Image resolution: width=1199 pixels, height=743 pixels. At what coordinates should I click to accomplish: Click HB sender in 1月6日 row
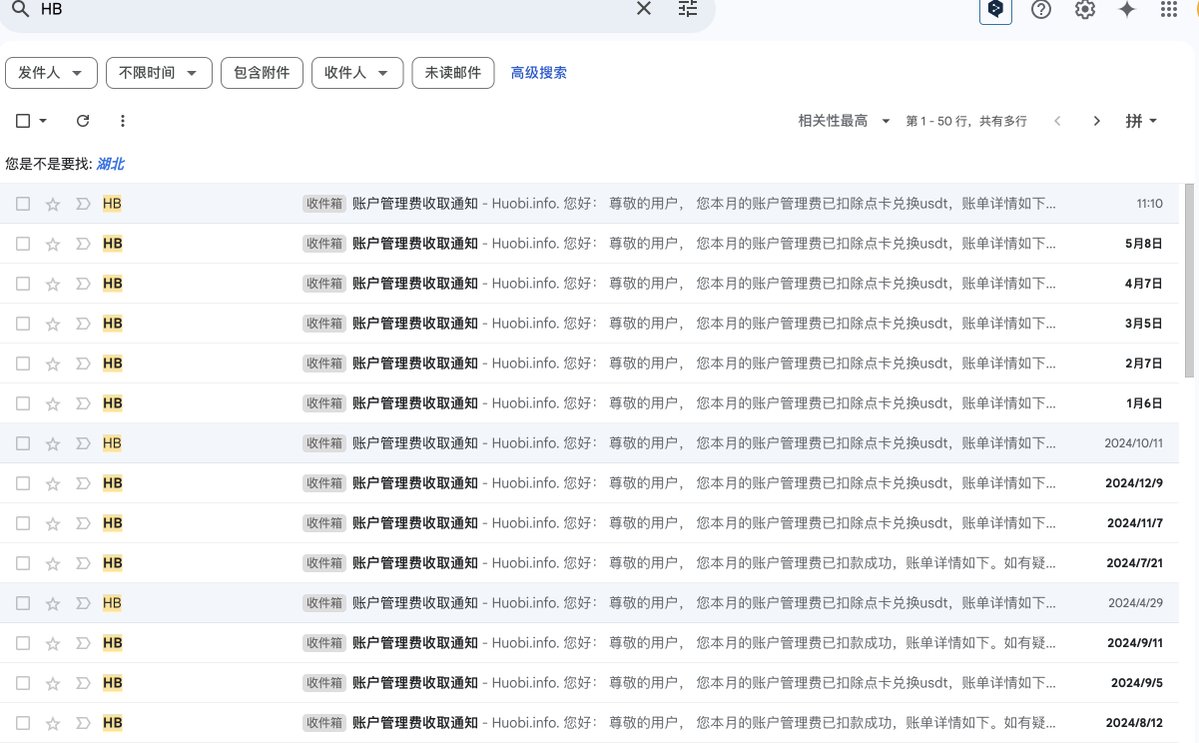click(112, 404)
